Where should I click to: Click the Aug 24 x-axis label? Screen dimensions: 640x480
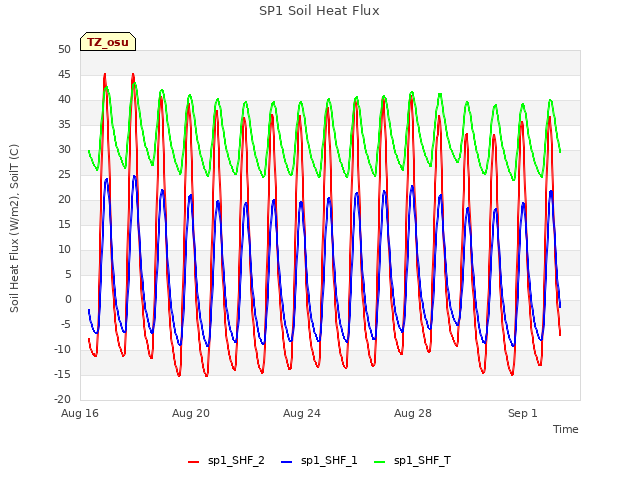pyautogui.click(x=302, y=413)
